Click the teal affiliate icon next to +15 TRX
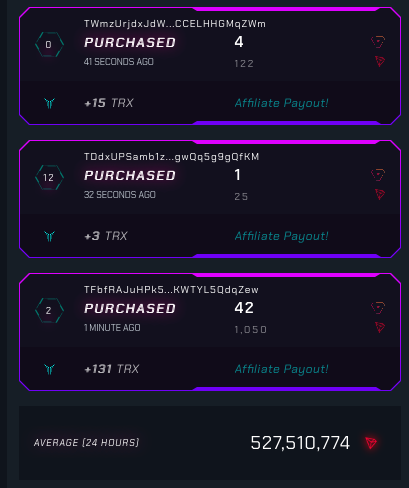Viewport: 409px width, 488px height. (x=50, y=103)
